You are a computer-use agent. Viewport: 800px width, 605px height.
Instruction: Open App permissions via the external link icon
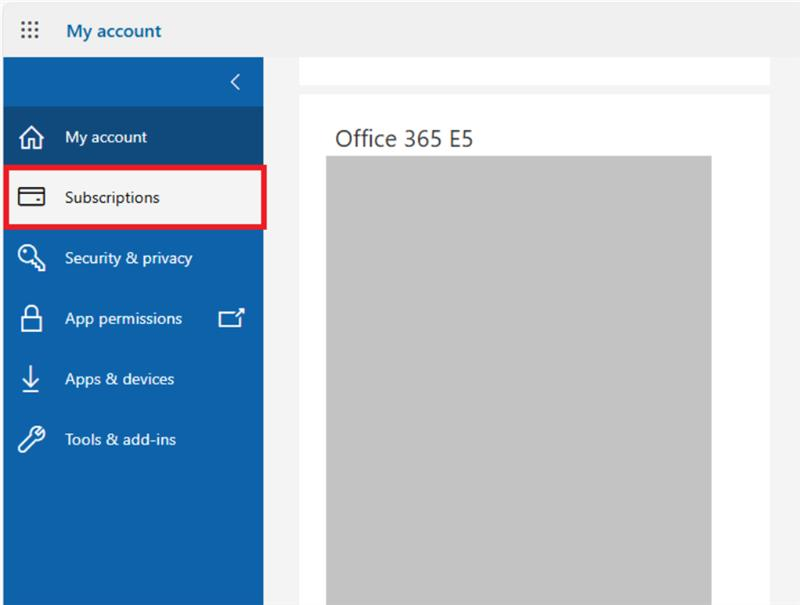[231, 318]
